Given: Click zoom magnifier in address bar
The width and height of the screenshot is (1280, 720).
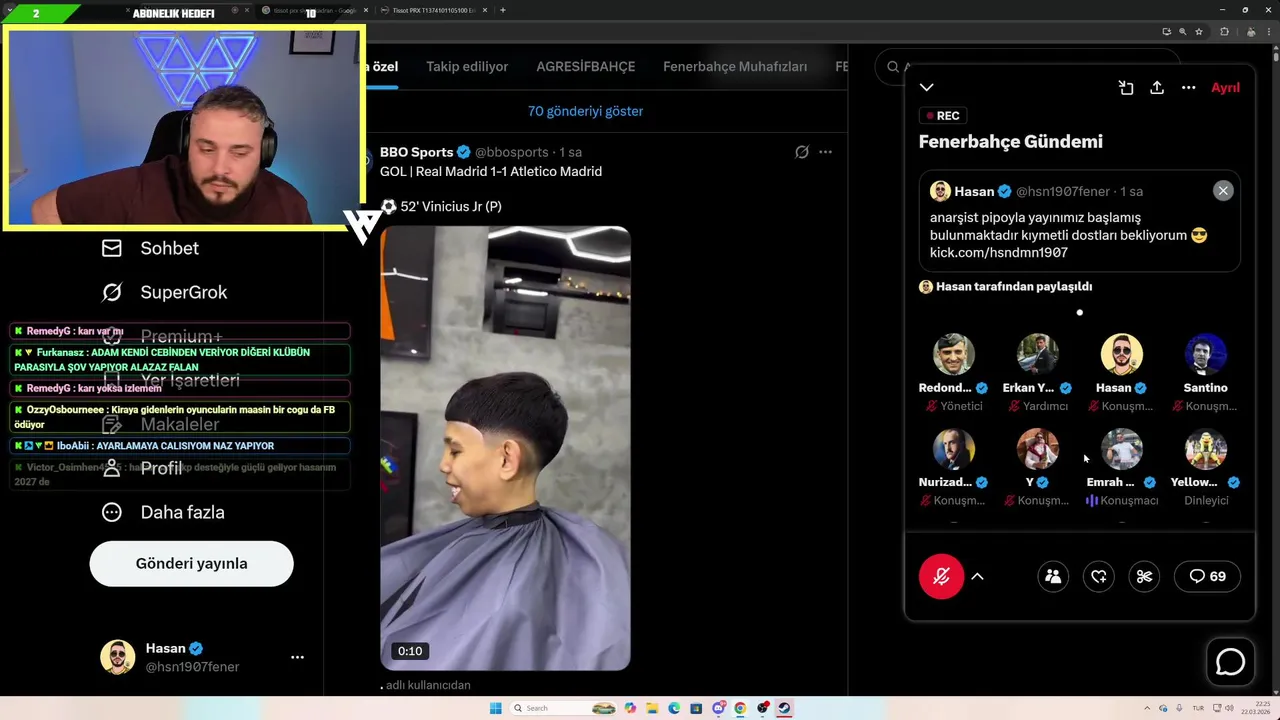Looking at the screenshot, I should 1183,32.
